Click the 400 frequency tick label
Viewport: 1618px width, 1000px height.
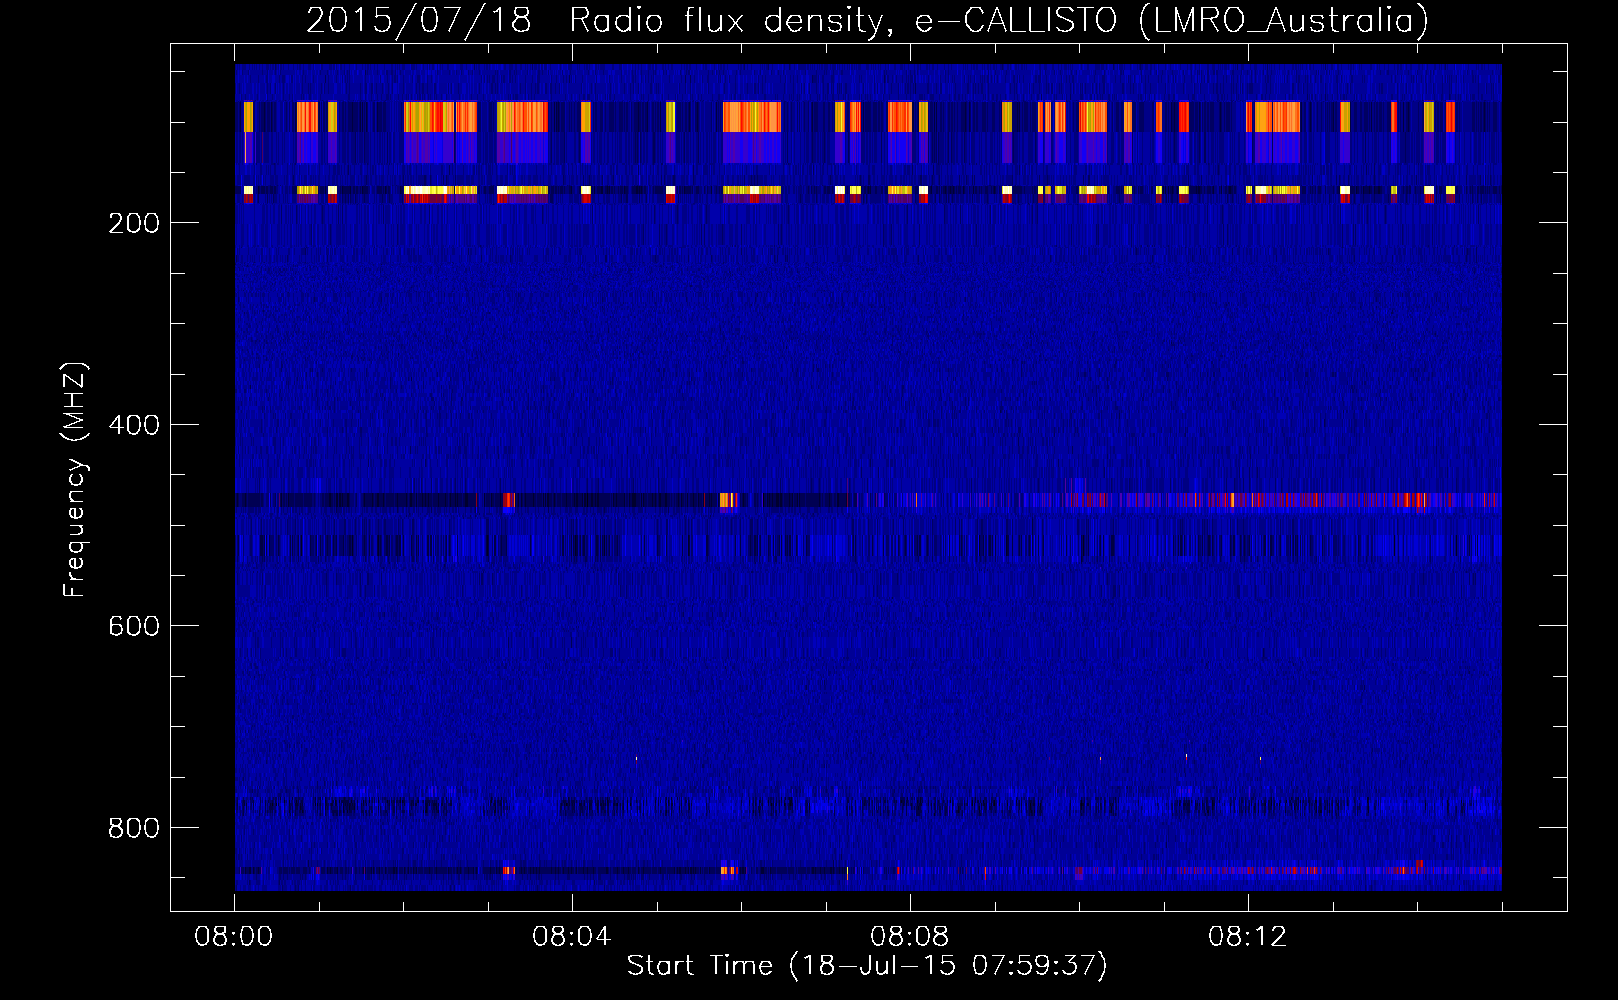134,425
